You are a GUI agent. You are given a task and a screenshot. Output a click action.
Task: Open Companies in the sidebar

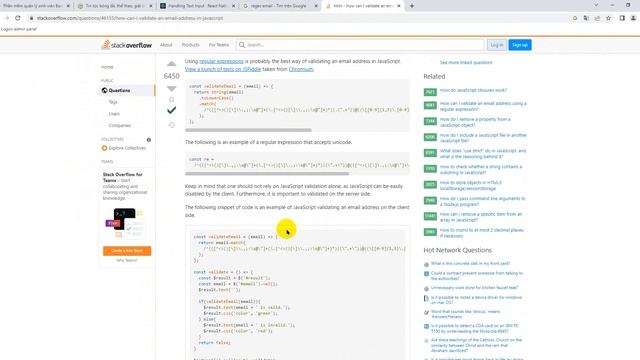point(120,125)
